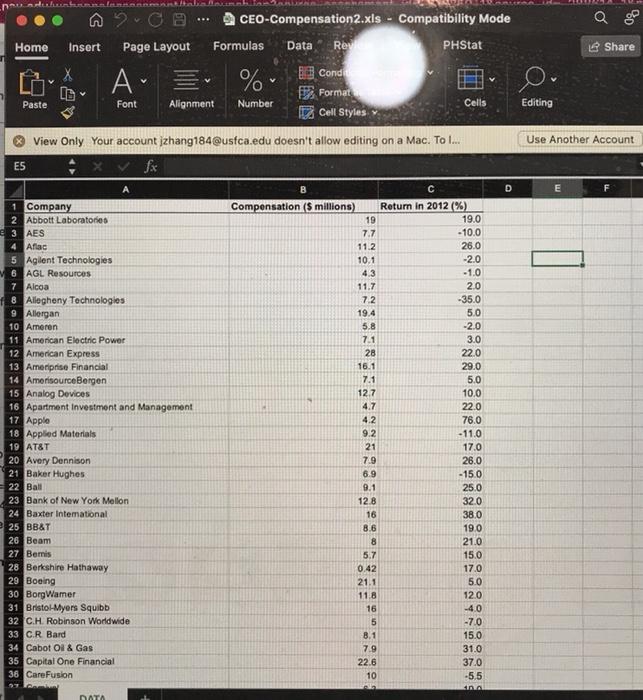The image size is (643, 700).
Task: Open the Number dropdown arrow
Action: click(x=272, y=80)
